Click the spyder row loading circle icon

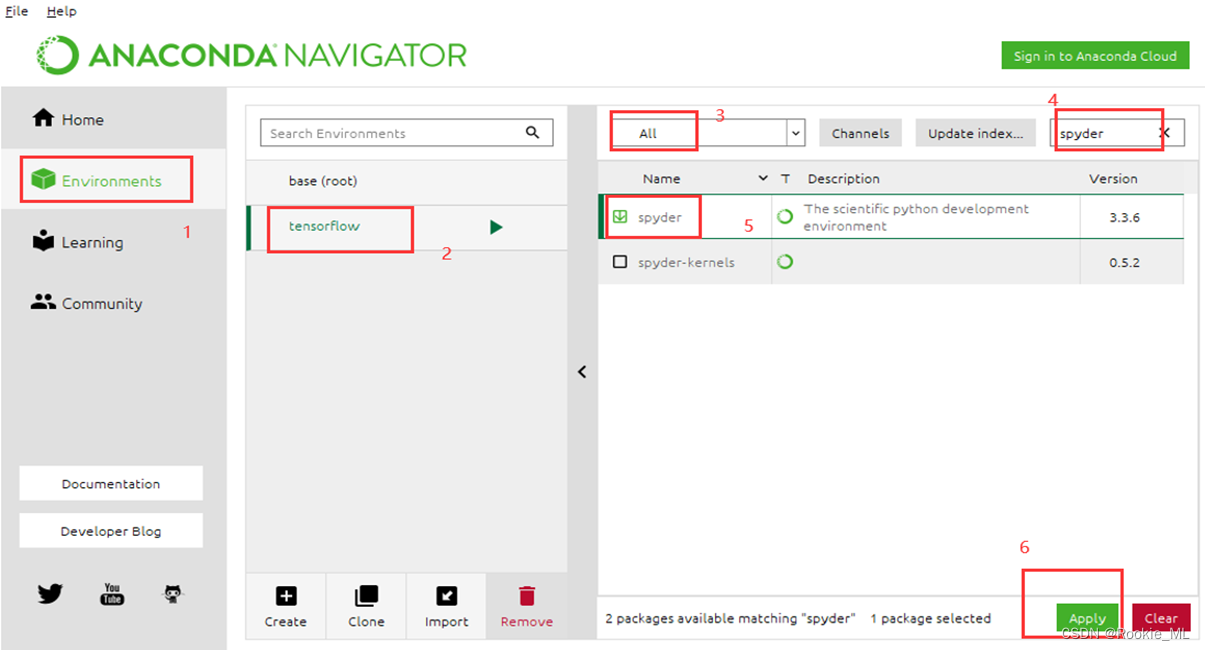pos(785,216)
